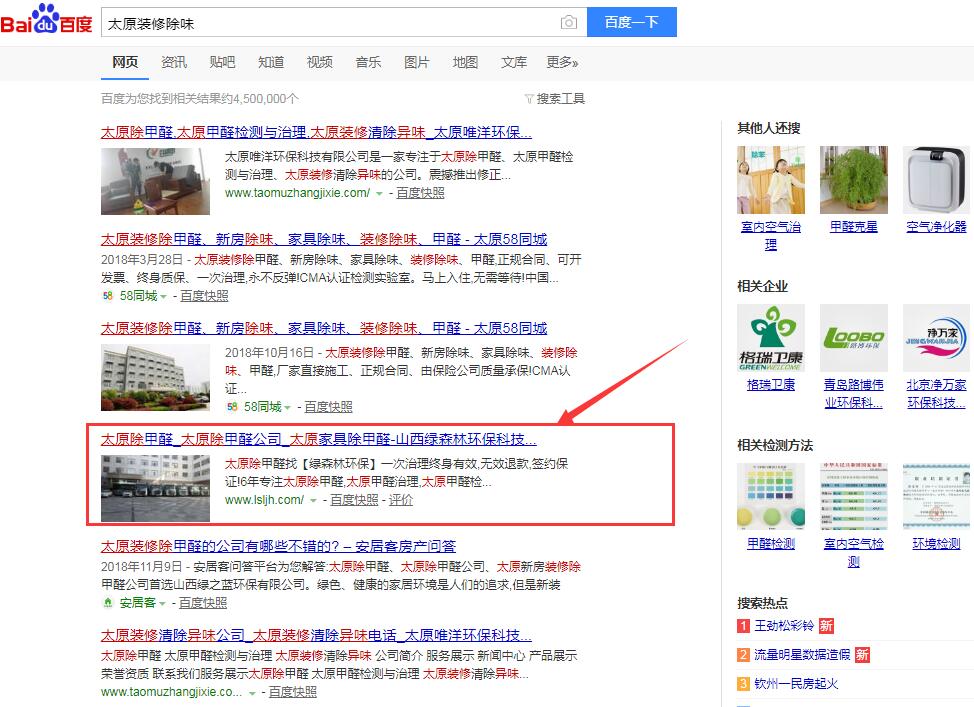Click the Baidu logo

[47, 21]
